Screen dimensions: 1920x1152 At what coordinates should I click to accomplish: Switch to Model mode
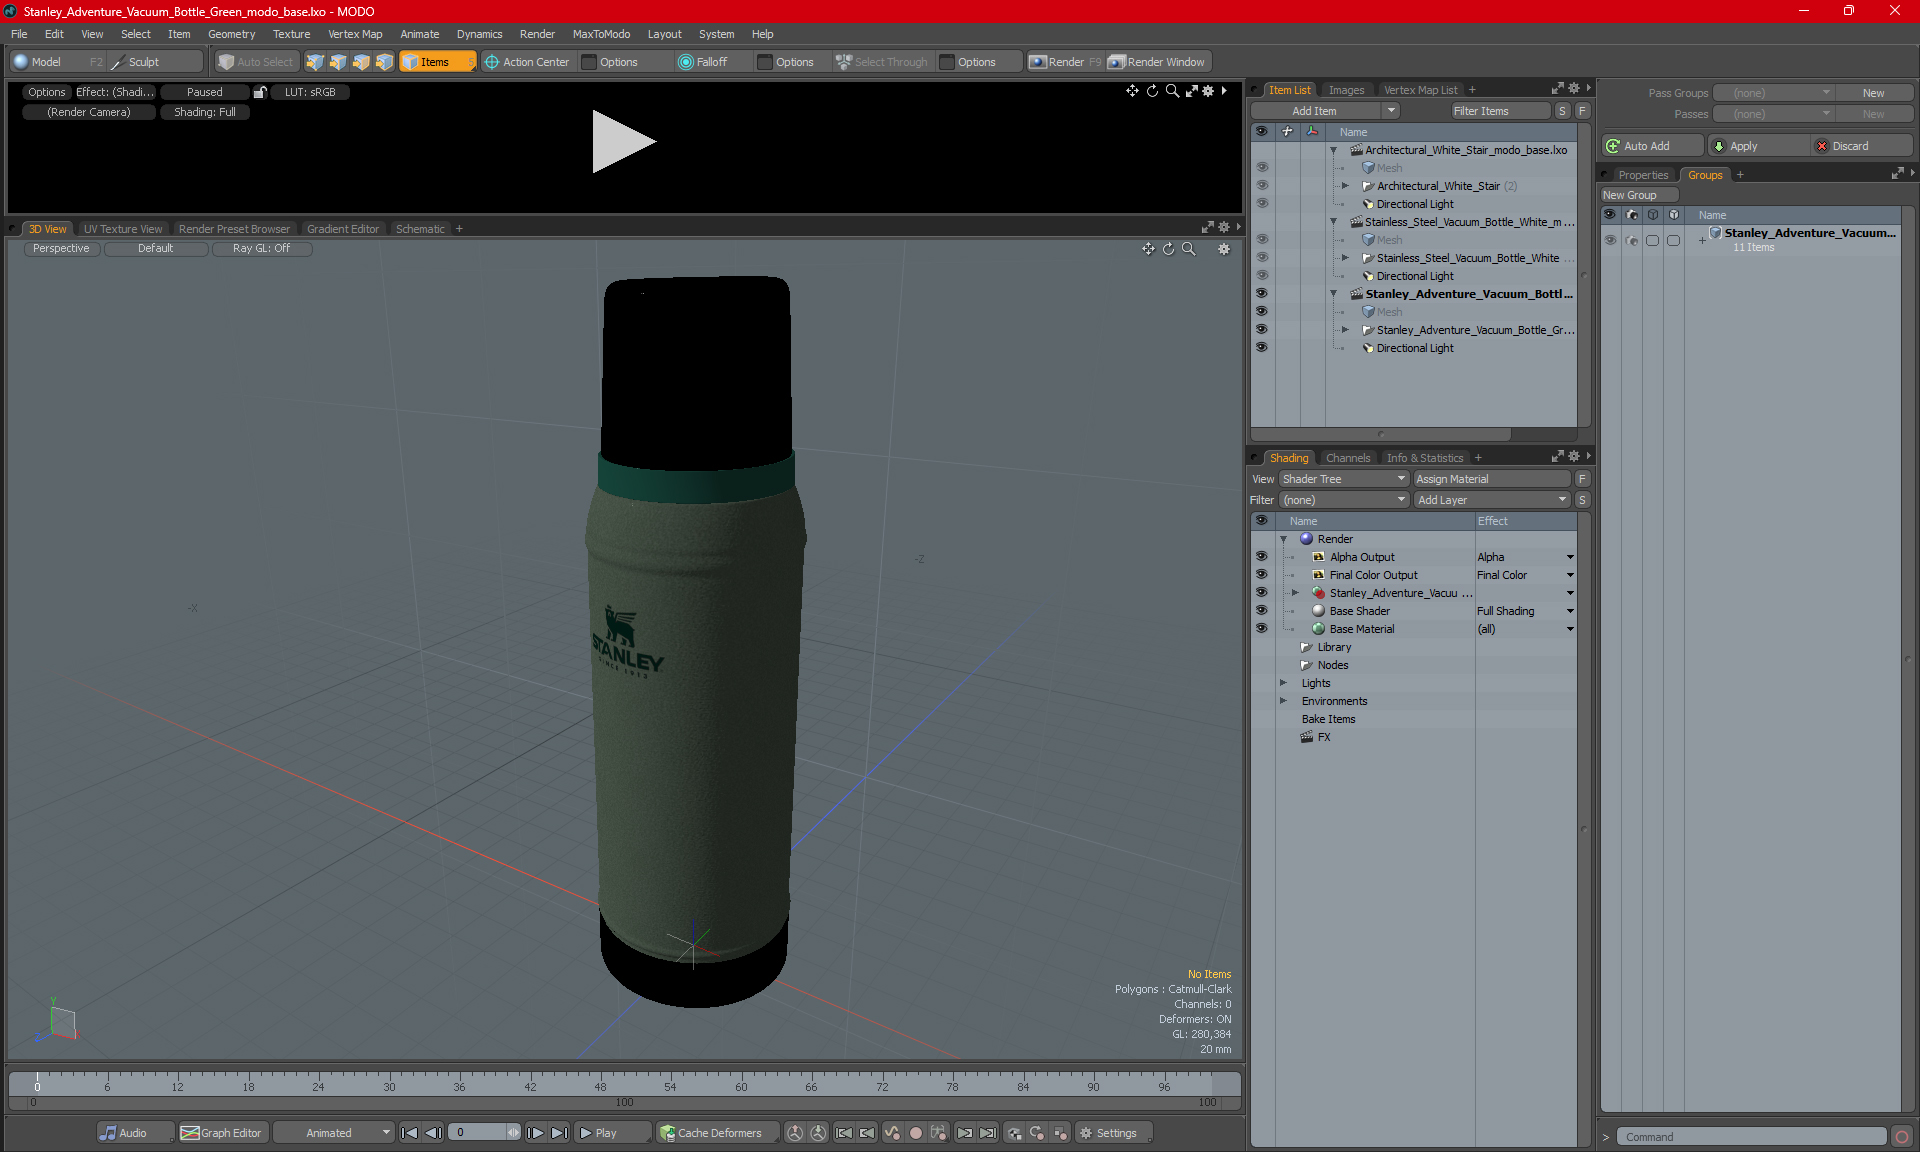coord(57,62)
